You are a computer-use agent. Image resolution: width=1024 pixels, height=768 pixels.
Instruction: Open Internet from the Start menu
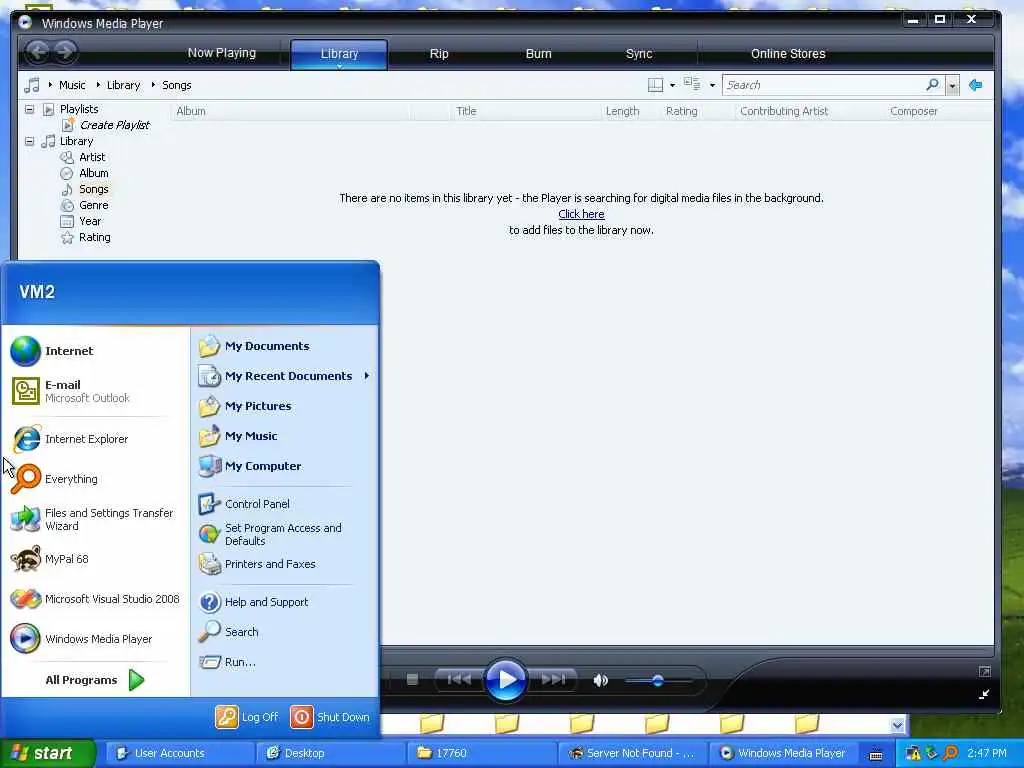[x=96, y=351]
